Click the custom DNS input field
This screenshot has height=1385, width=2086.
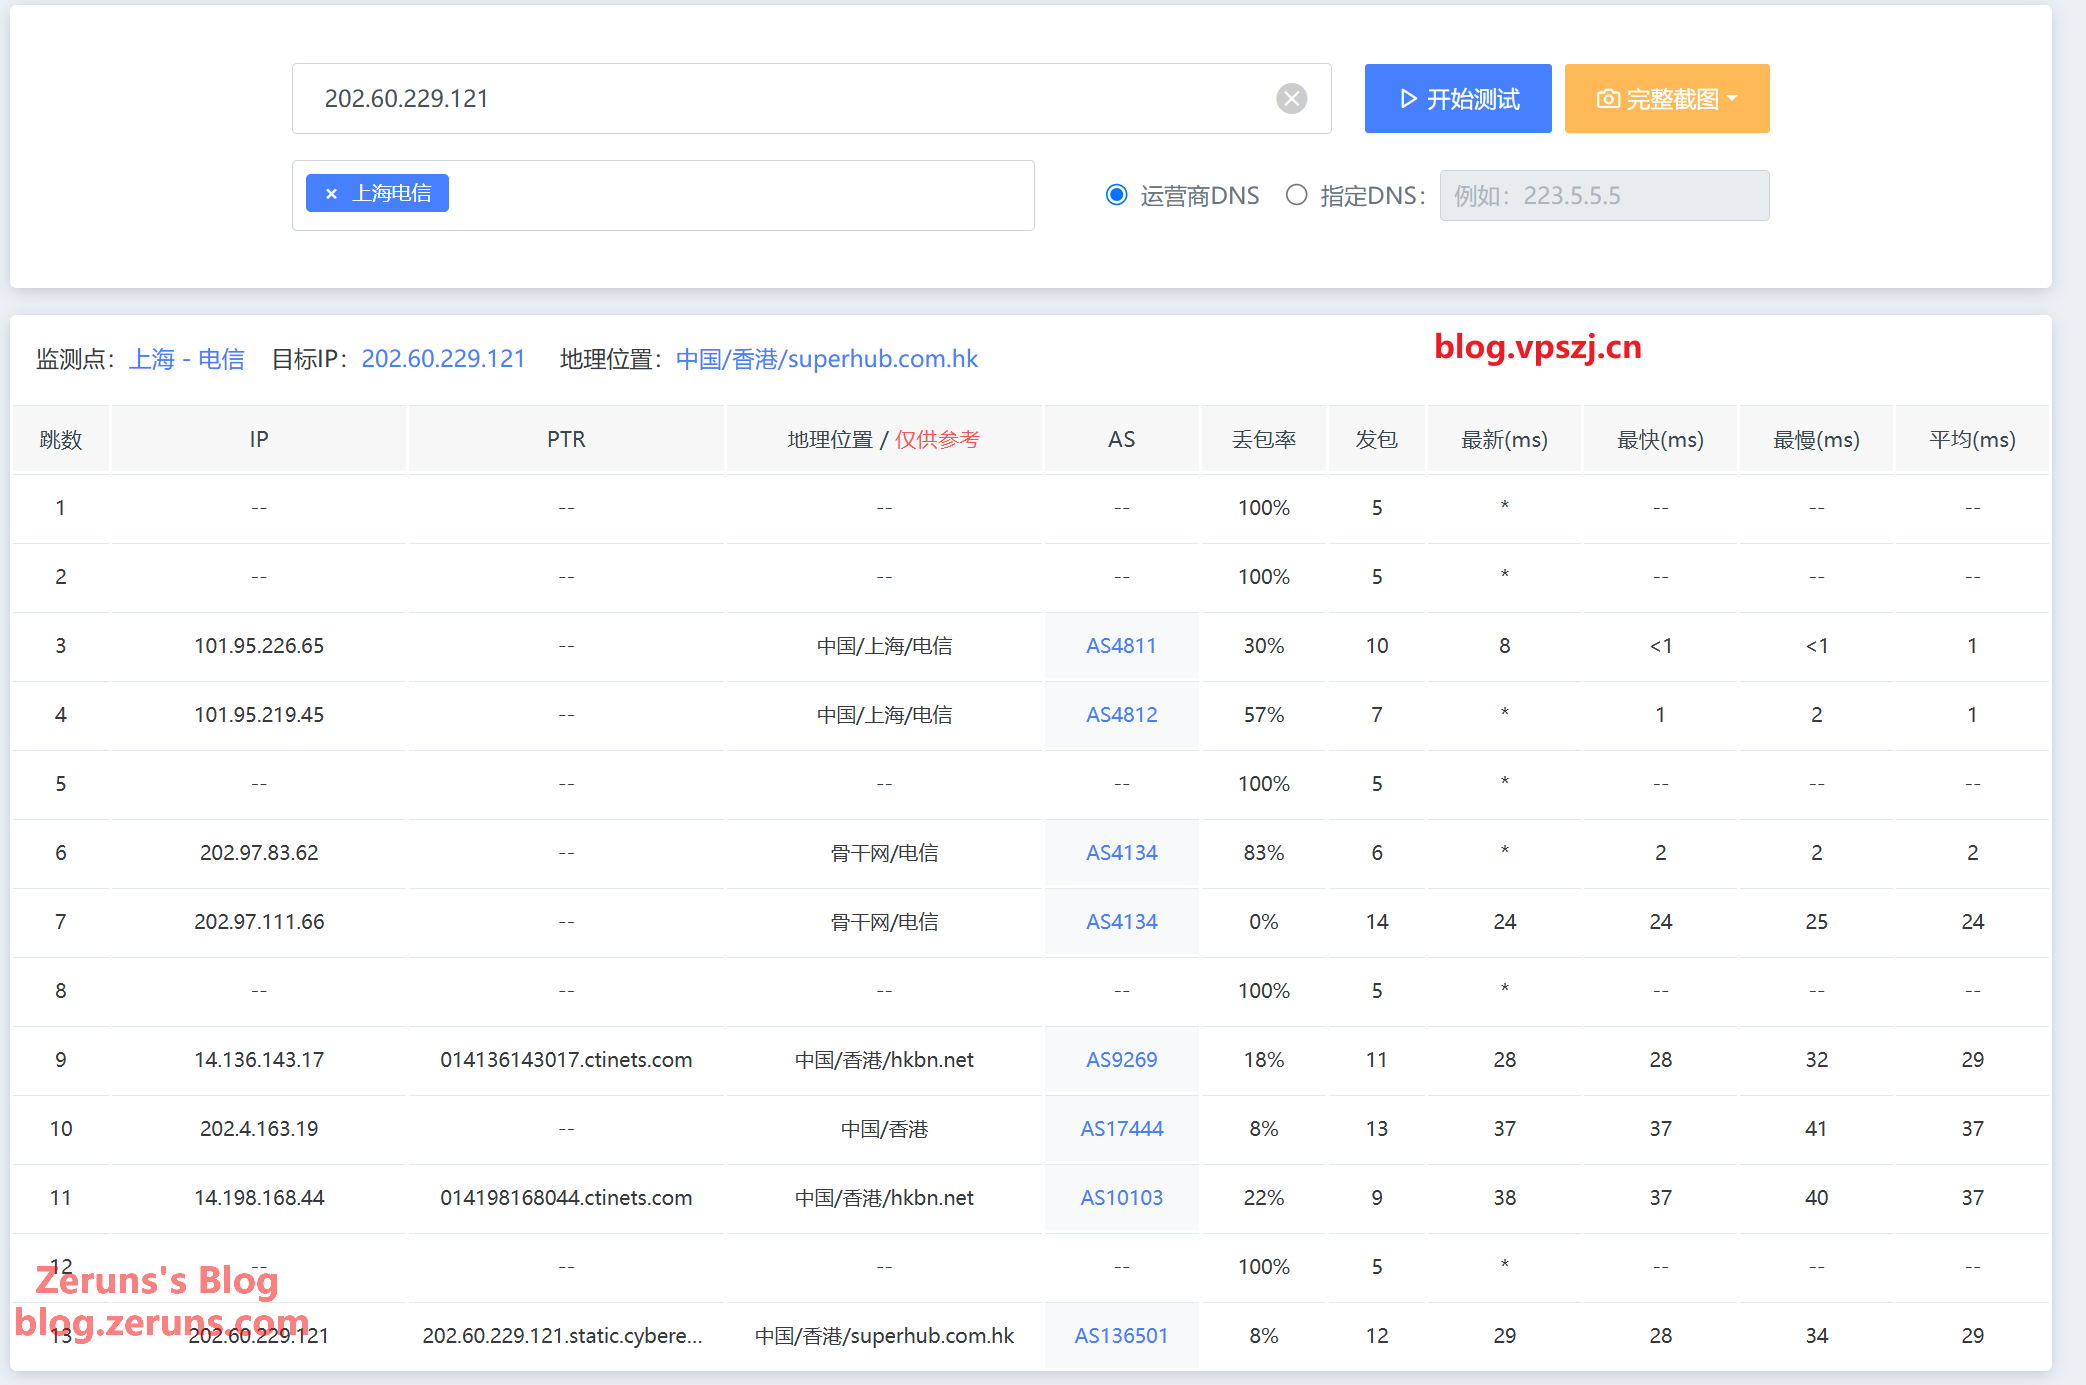click(x=1603, y=196)
